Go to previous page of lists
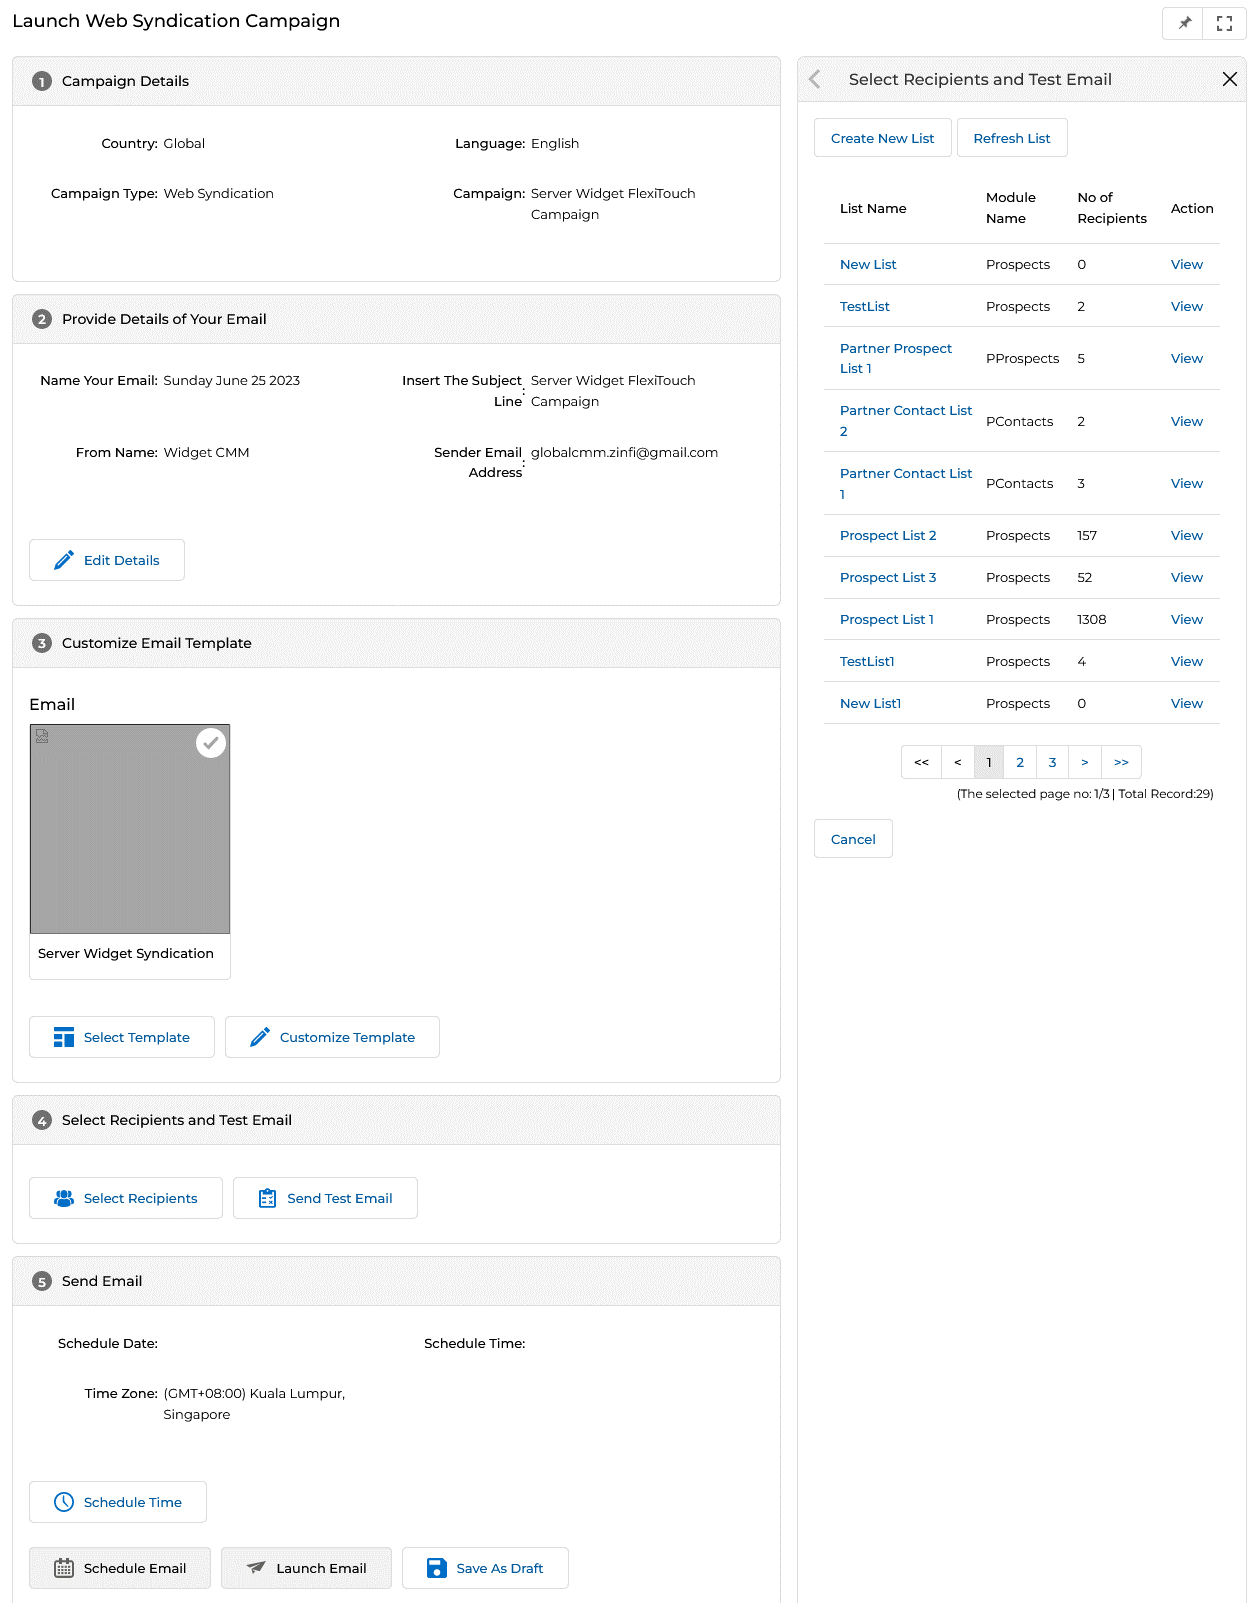This screenshot has width=1258, height=1603. point(957,762)
